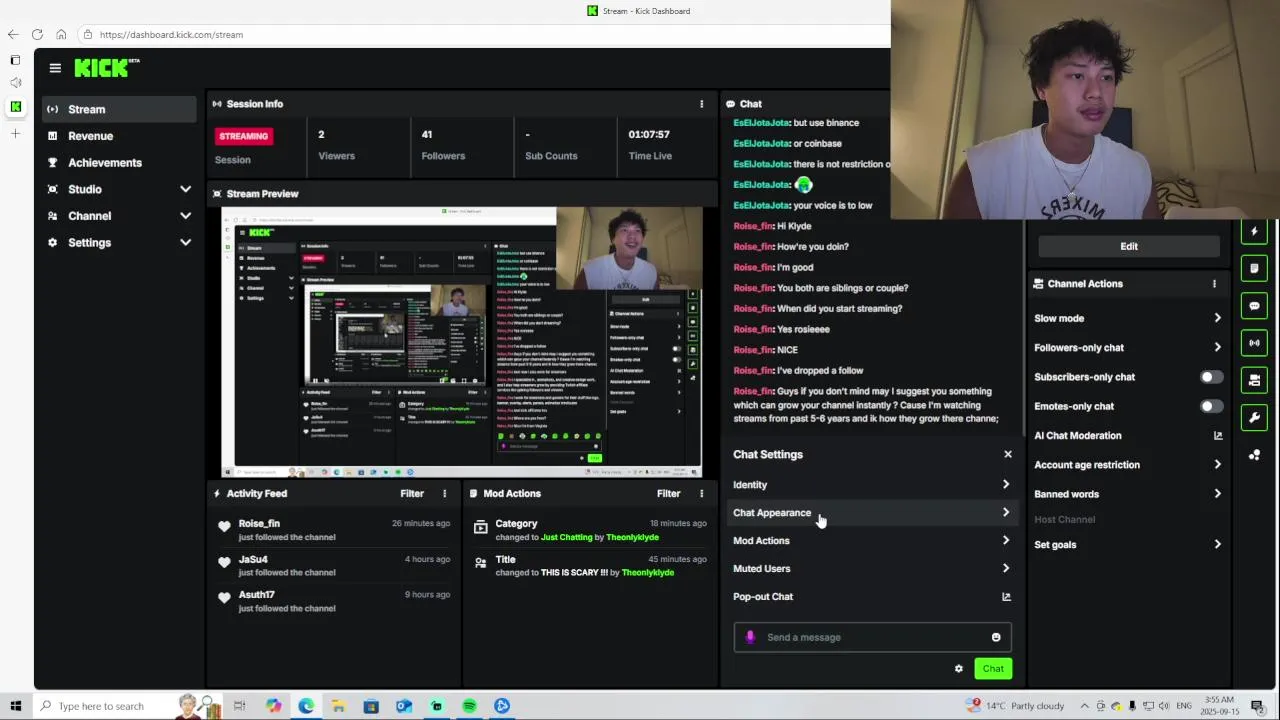Open the lightning bolt quick actions widget
This screenshot has height=720, width=1280.
click(1254, 232)
